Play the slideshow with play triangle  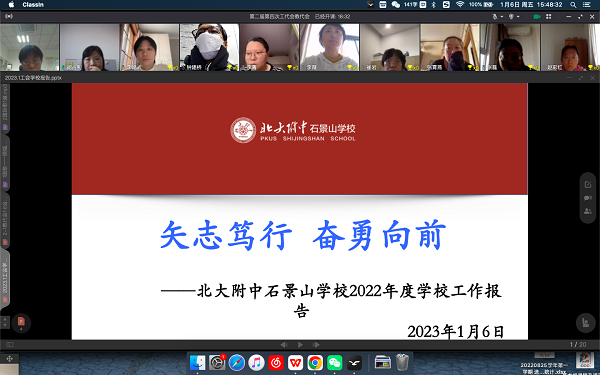tap(300, 345)
